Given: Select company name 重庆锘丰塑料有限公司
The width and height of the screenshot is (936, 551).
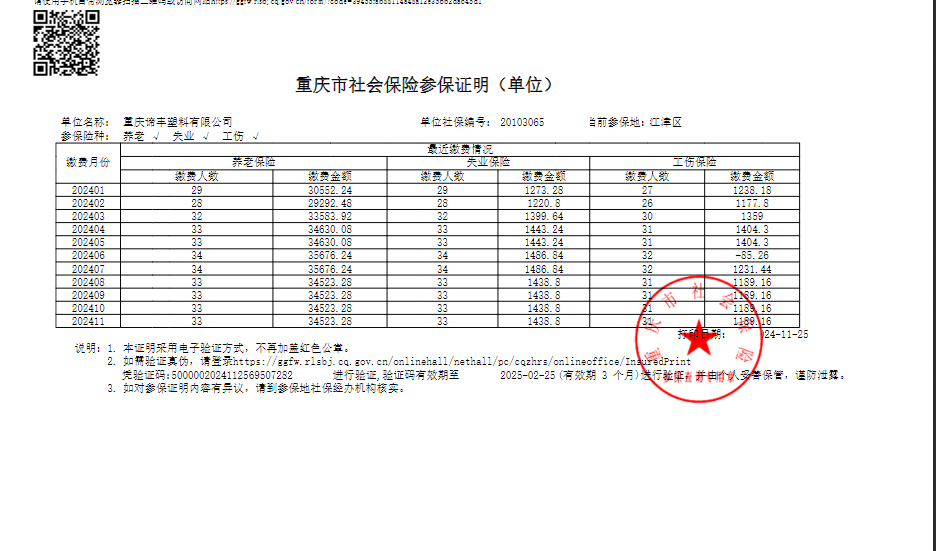Looking at the screenshot, I should pyautogui.click(x=177, y=122).
